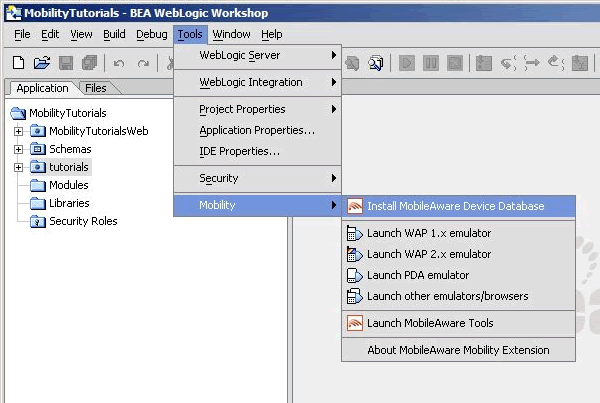Click the debug checklist icon left of Step Into
This screenshot has height=403, width=600.
(x=484, y=63)
